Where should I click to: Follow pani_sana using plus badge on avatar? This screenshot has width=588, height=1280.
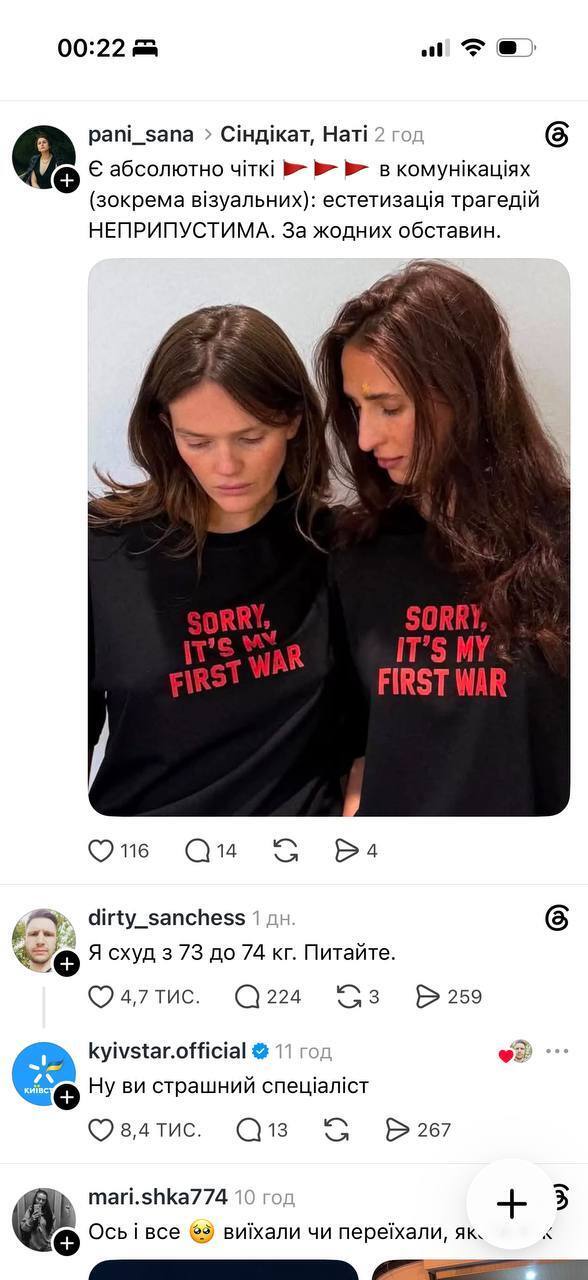click(67, 180)
